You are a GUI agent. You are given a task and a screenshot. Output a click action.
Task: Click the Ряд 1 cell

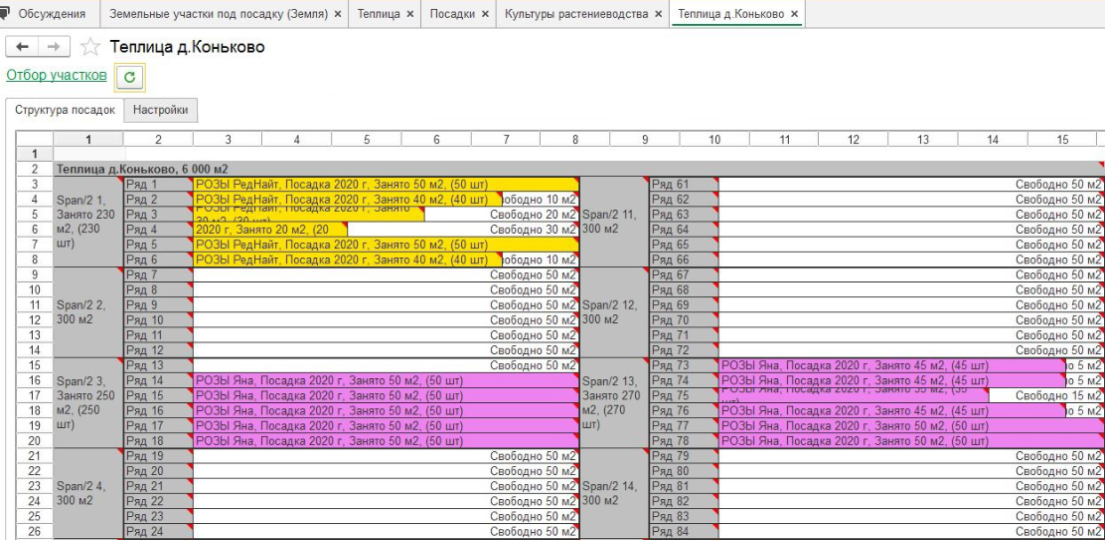point(158,184)
